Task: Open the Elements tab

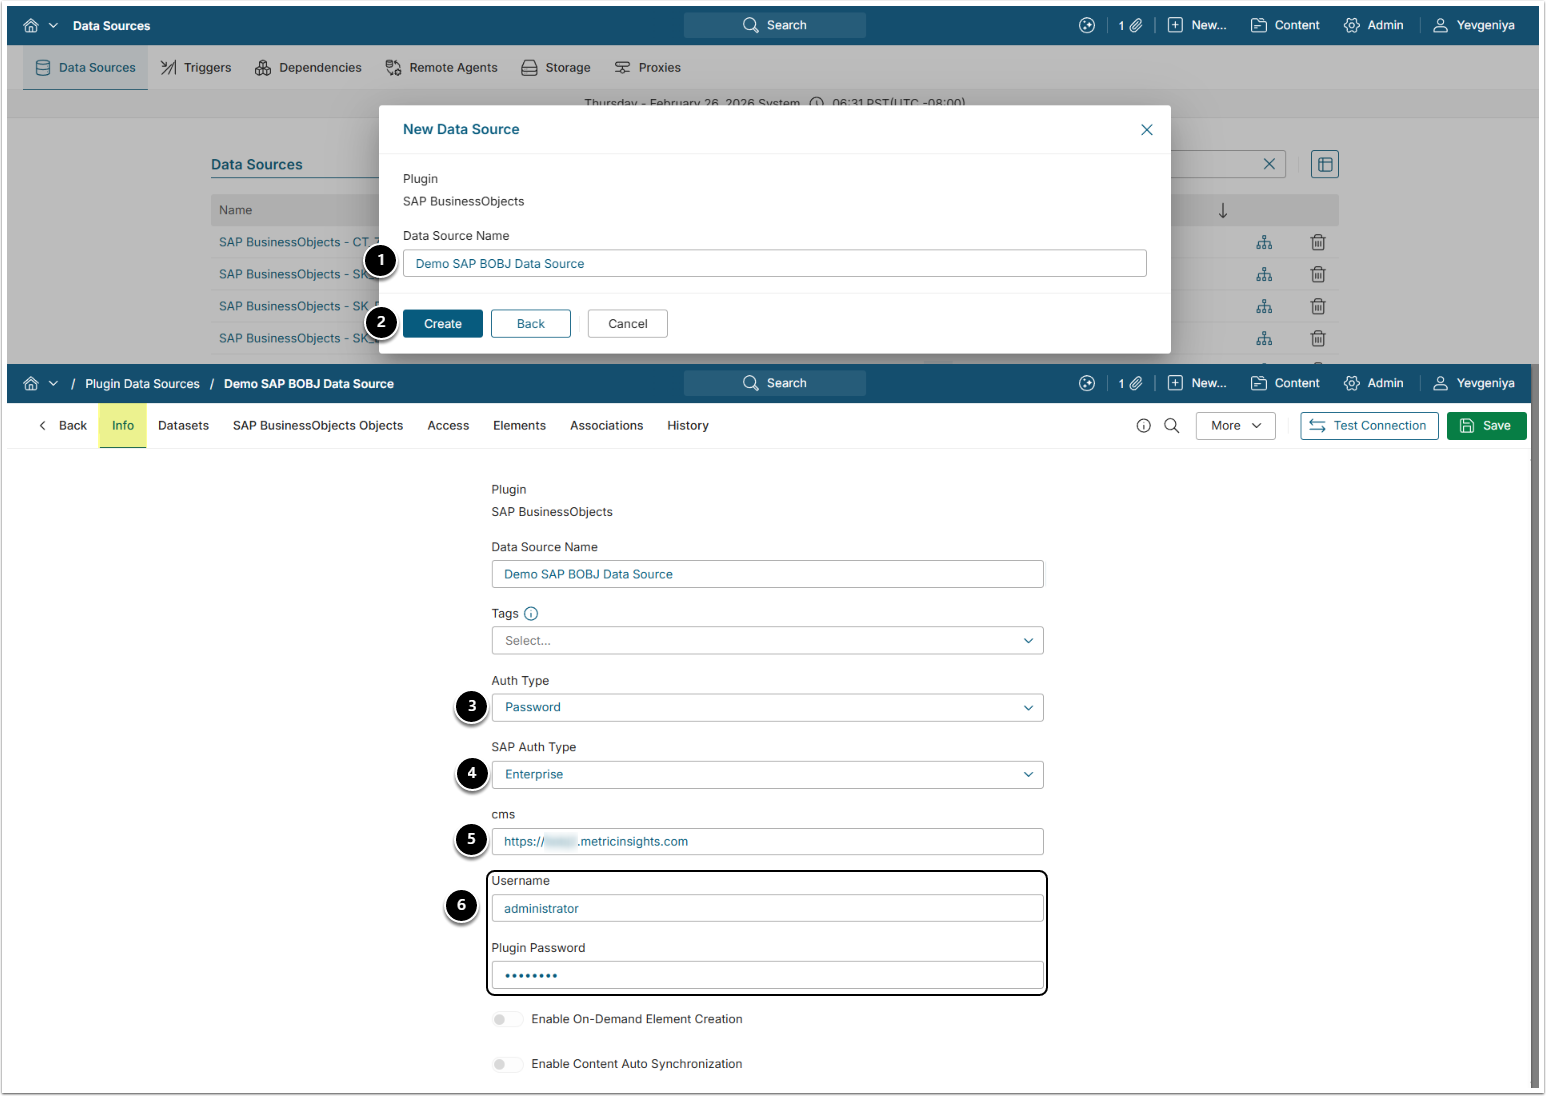Action: (519, 426)
